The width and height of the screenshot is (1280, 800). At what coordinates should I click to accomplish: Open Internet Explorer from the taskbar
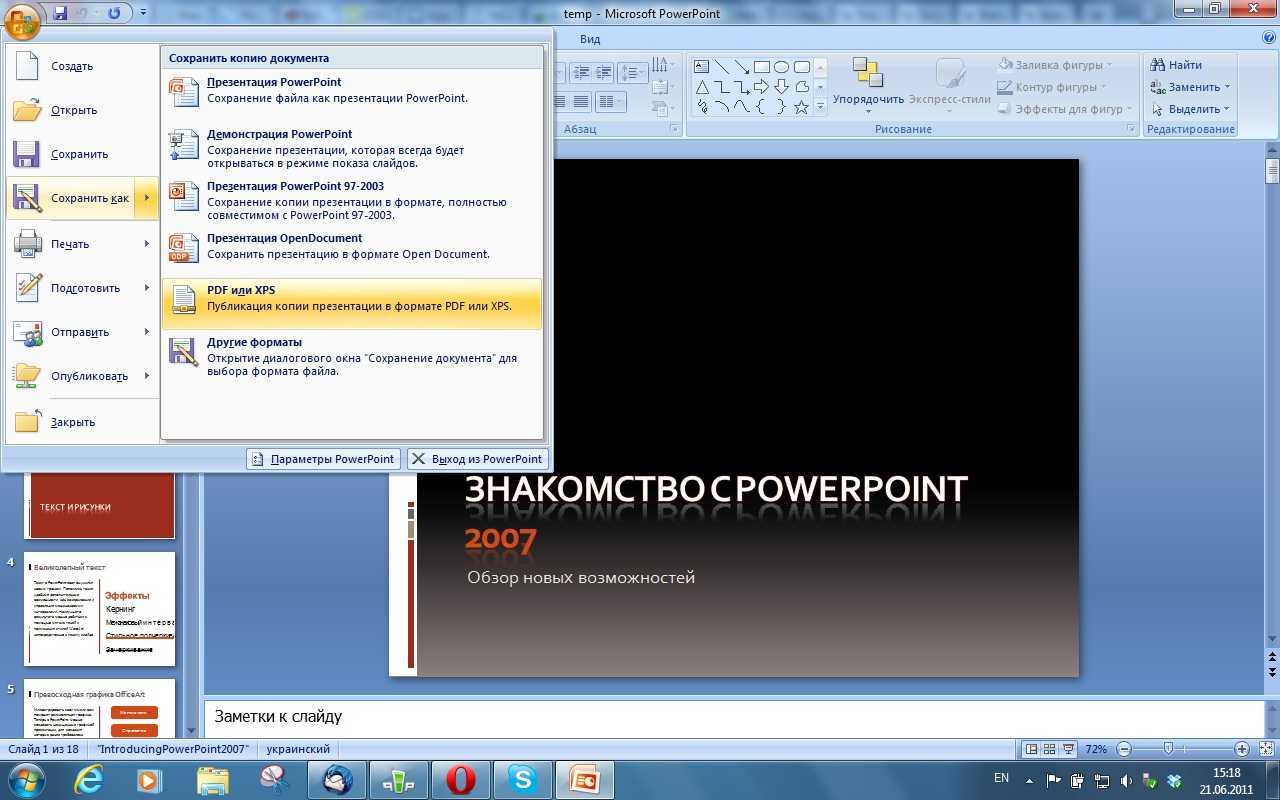coord(88,779)
